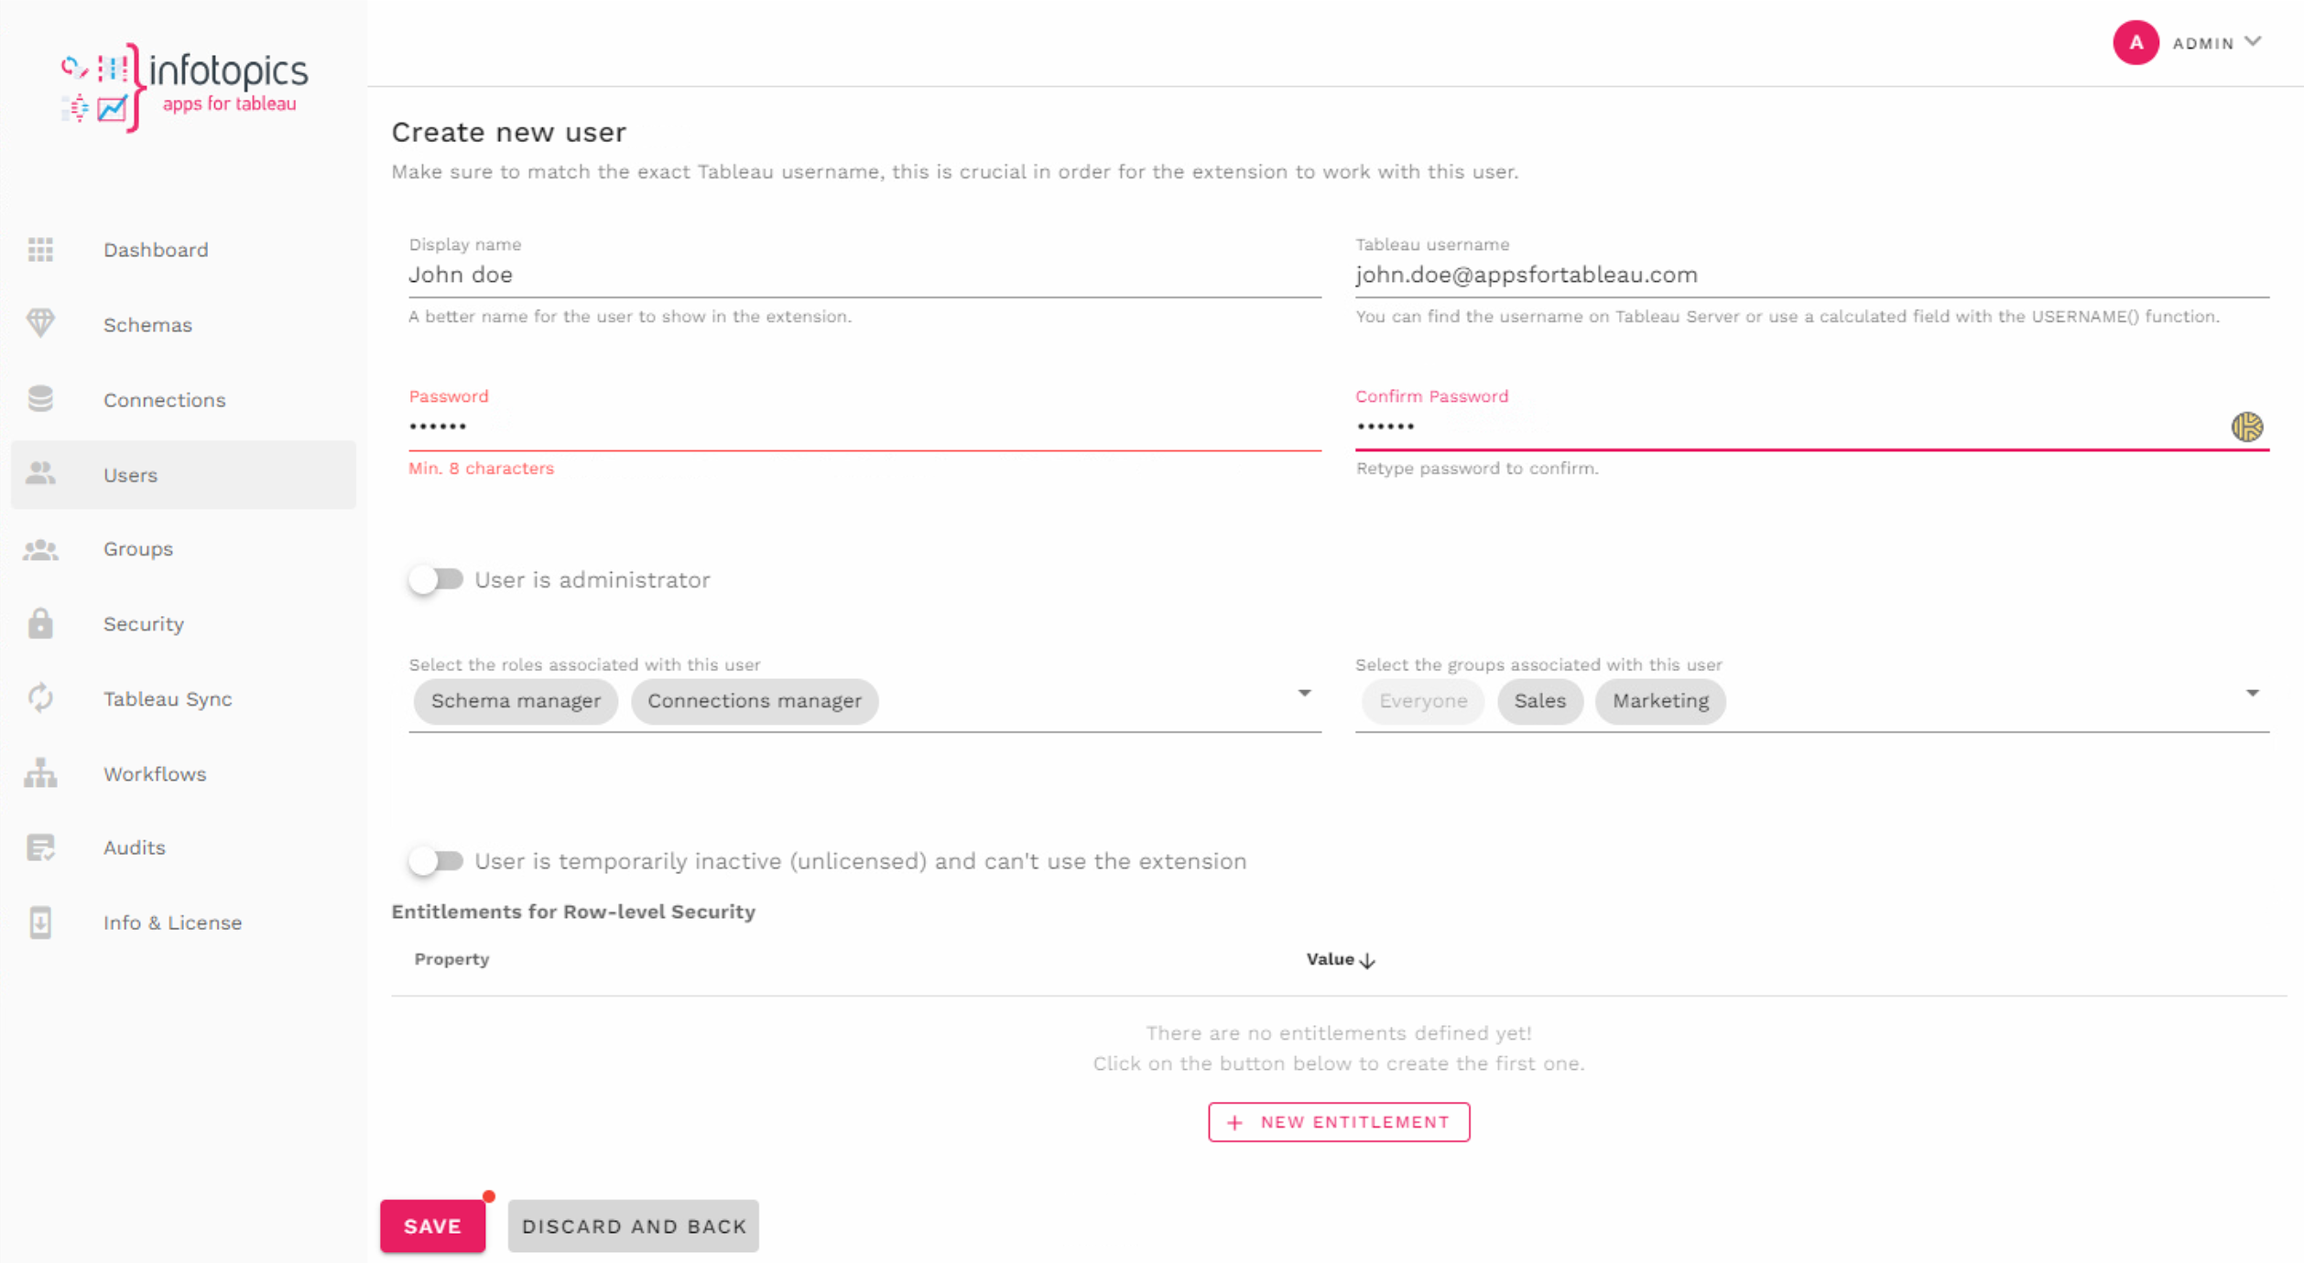Click the Tableau Sync refresh icon
The width and height of the screenshot is (2304, 1263).
coord(41,698)
